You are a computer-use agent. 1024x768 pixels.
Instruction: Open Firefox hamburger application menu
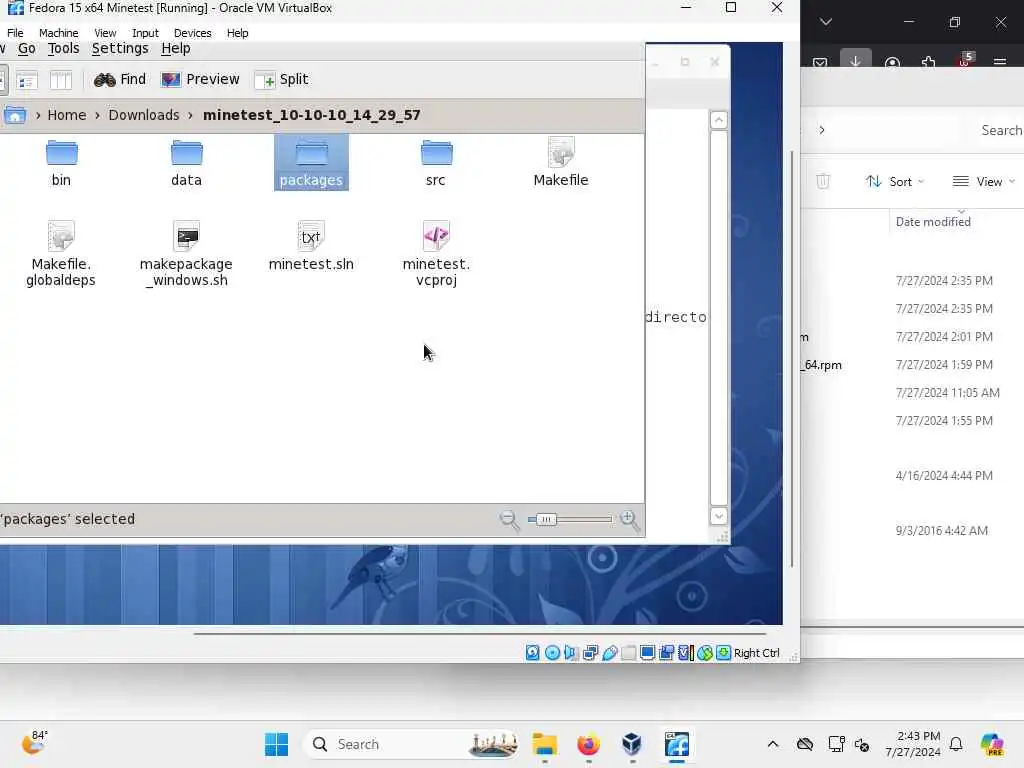(x=999, y=62)
